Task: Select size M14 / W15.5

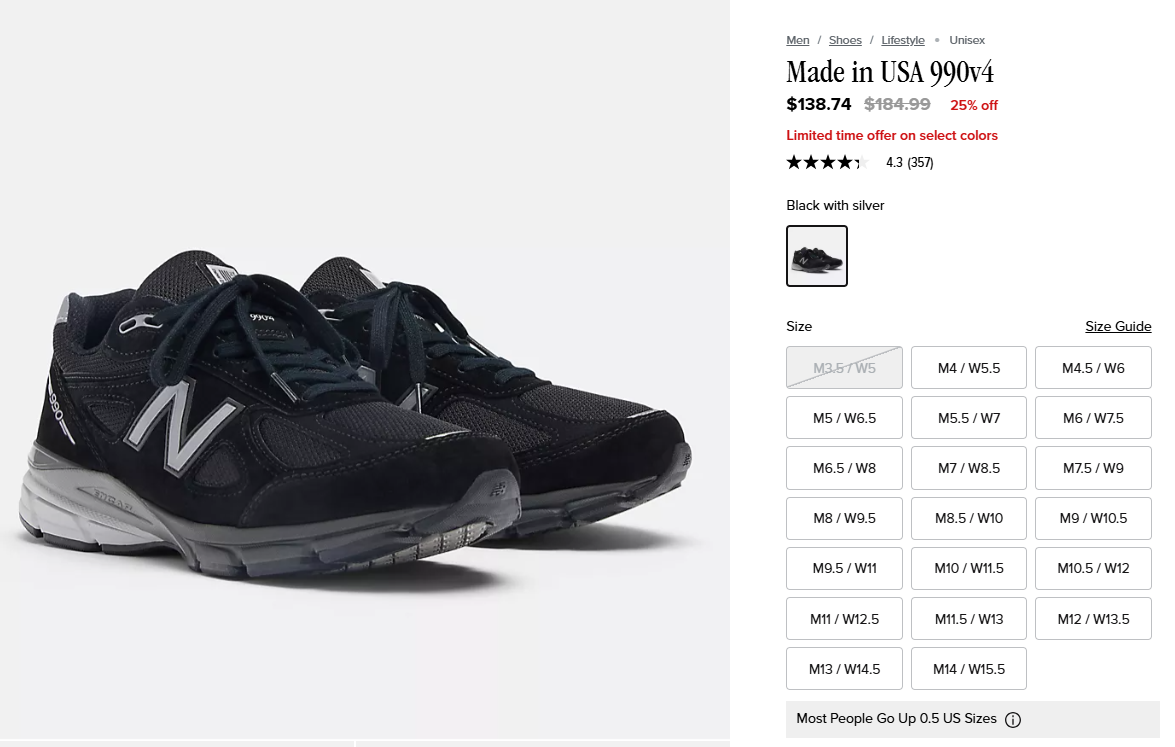Action: coord(969,669)
